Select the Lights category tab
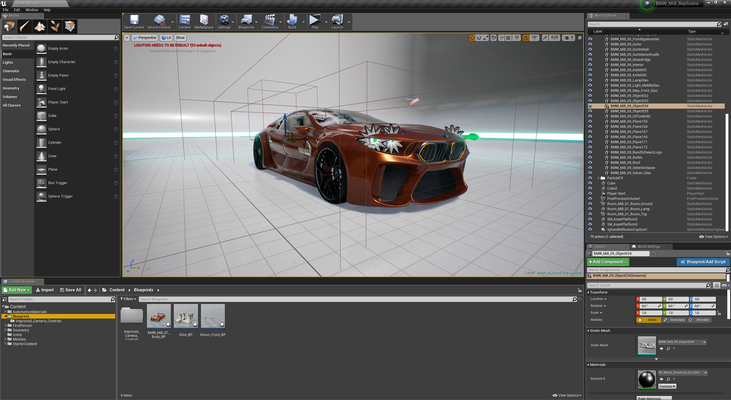Image resolution: width=731 pixels, height=400 pixels. pyautogui.click(x=10, y=63)
